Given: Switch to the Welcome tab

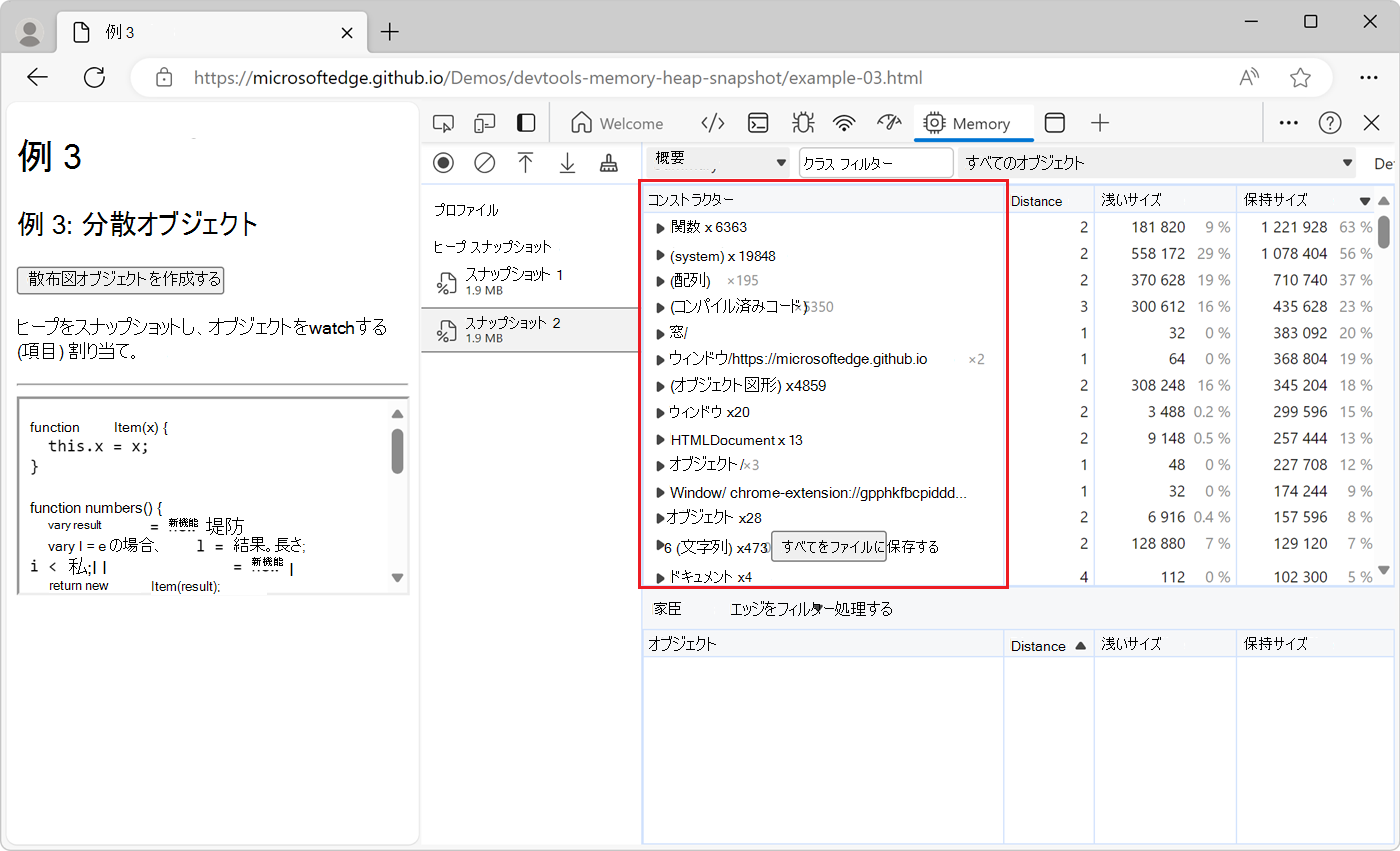Looking at the screenshot, I should (x=617, y=123).
